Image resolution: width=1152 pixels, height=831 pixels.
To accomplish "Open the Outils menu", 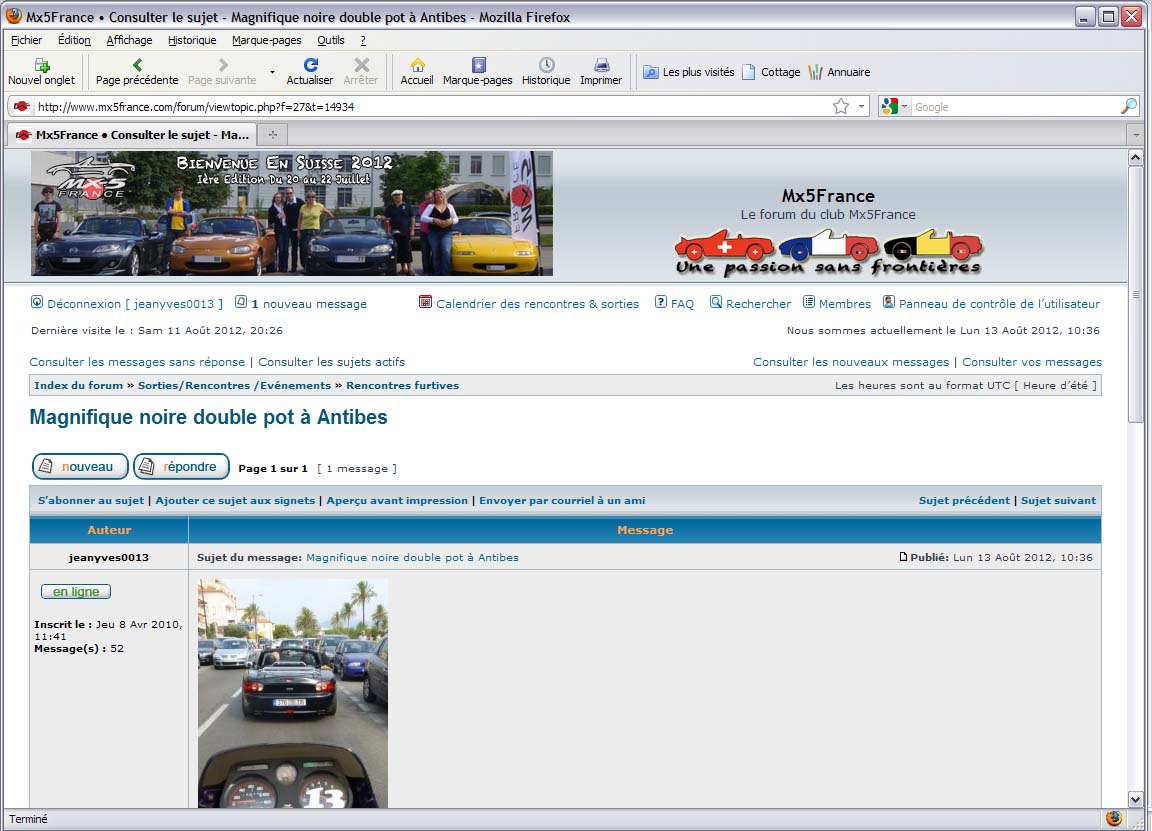I will point(331,40).
